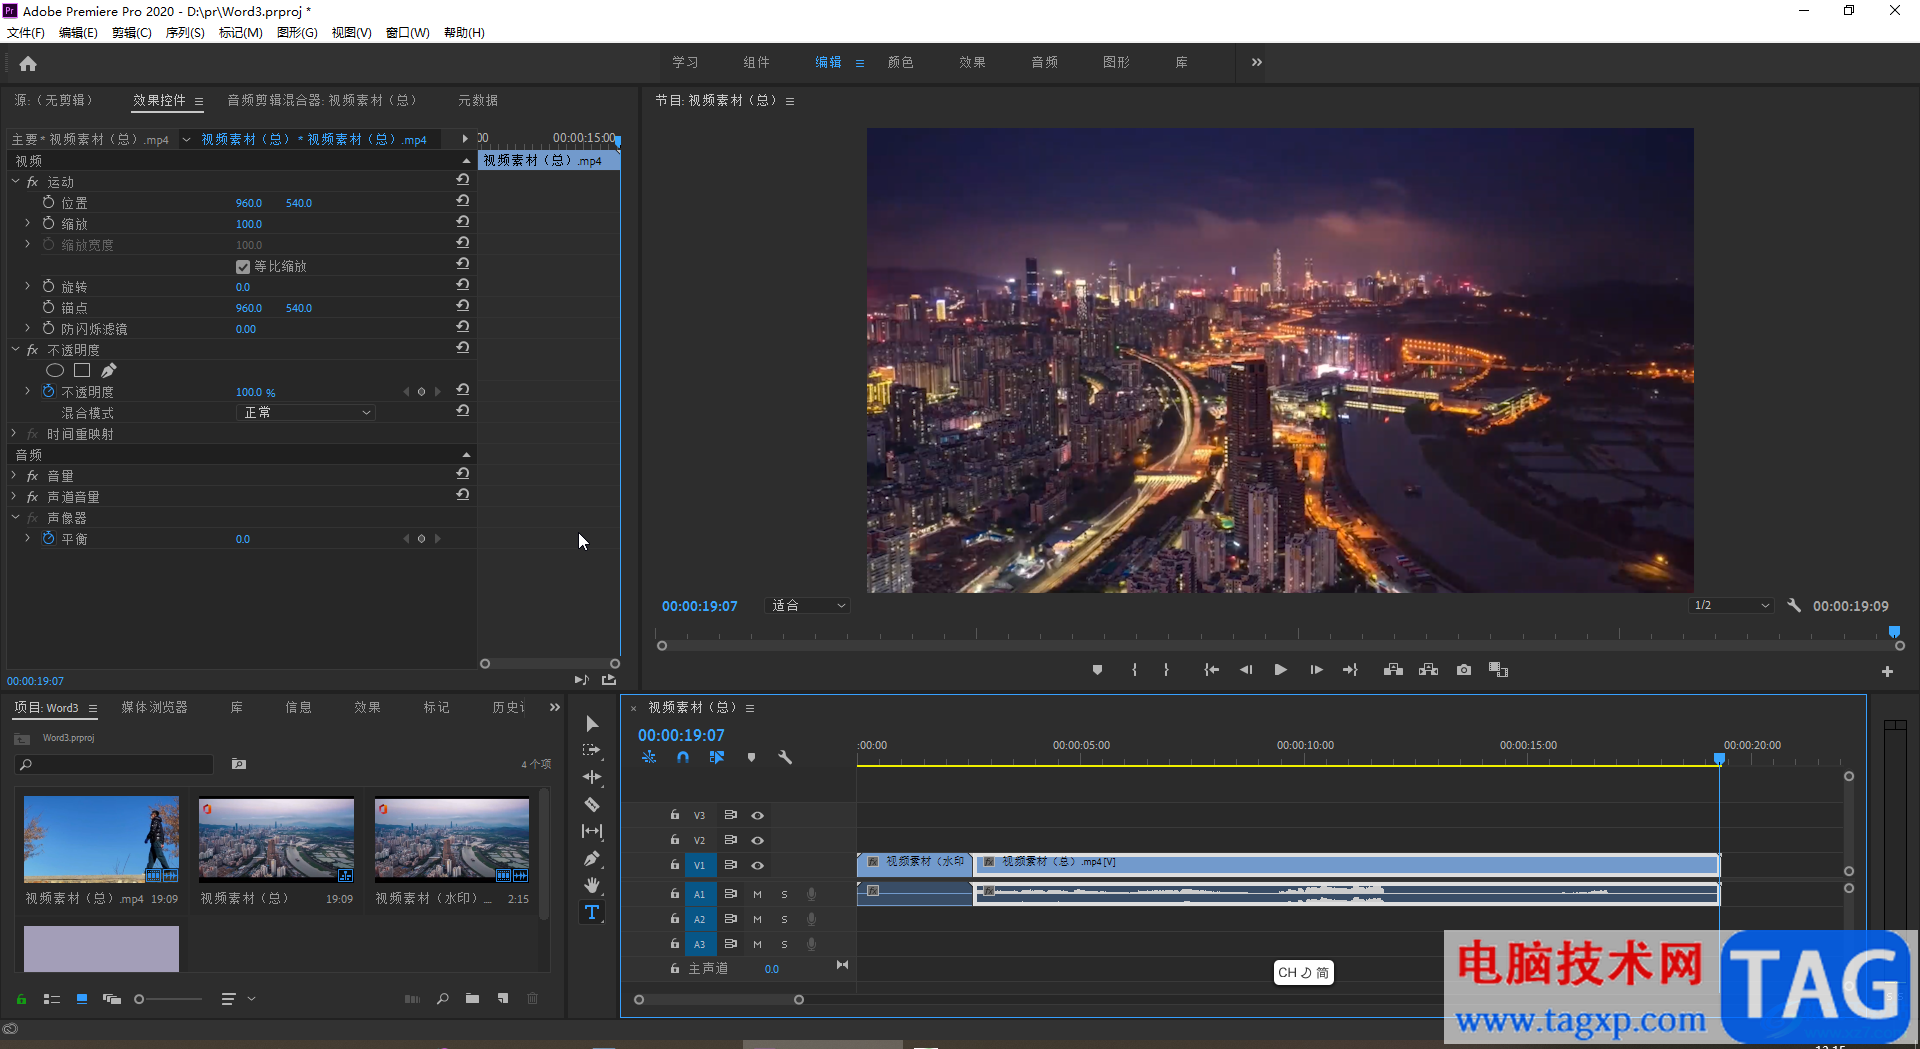Open timeline display settings wrench
This screenshot has height=1049, width=1920.
click(785, 758)
